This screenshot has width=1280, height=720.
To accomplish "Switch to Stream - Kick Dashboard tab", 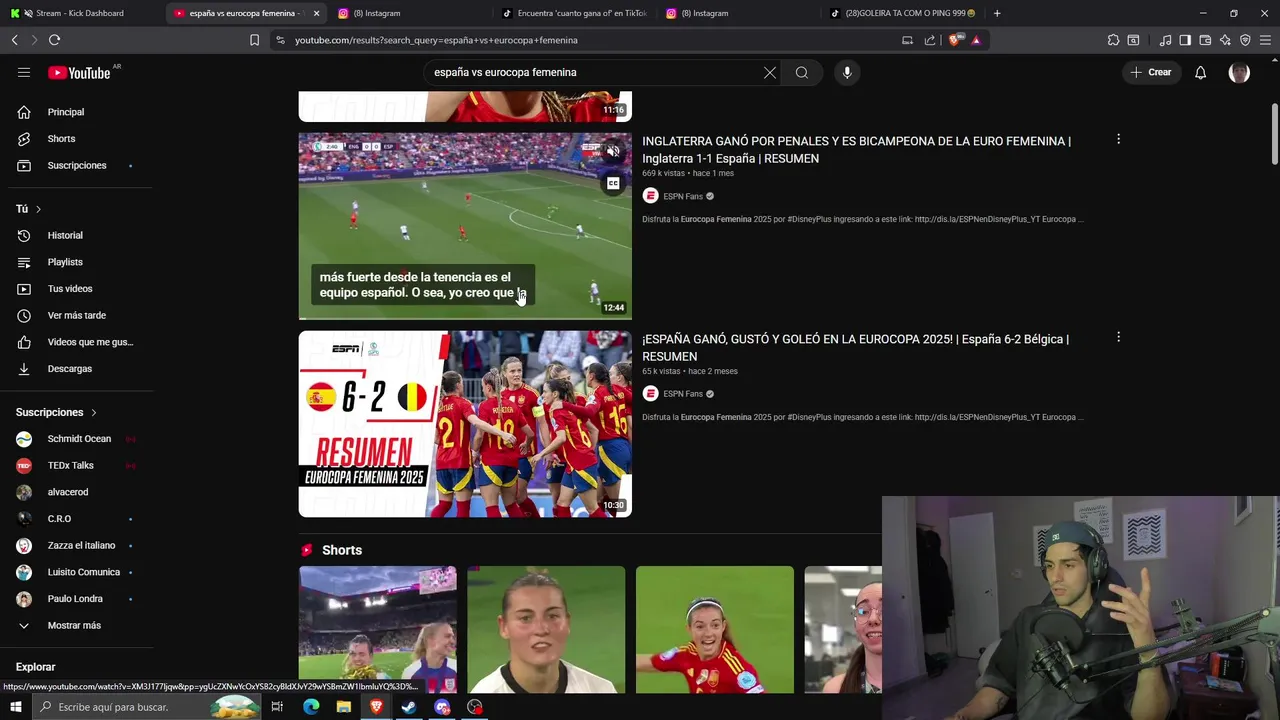I will point(80,13).
